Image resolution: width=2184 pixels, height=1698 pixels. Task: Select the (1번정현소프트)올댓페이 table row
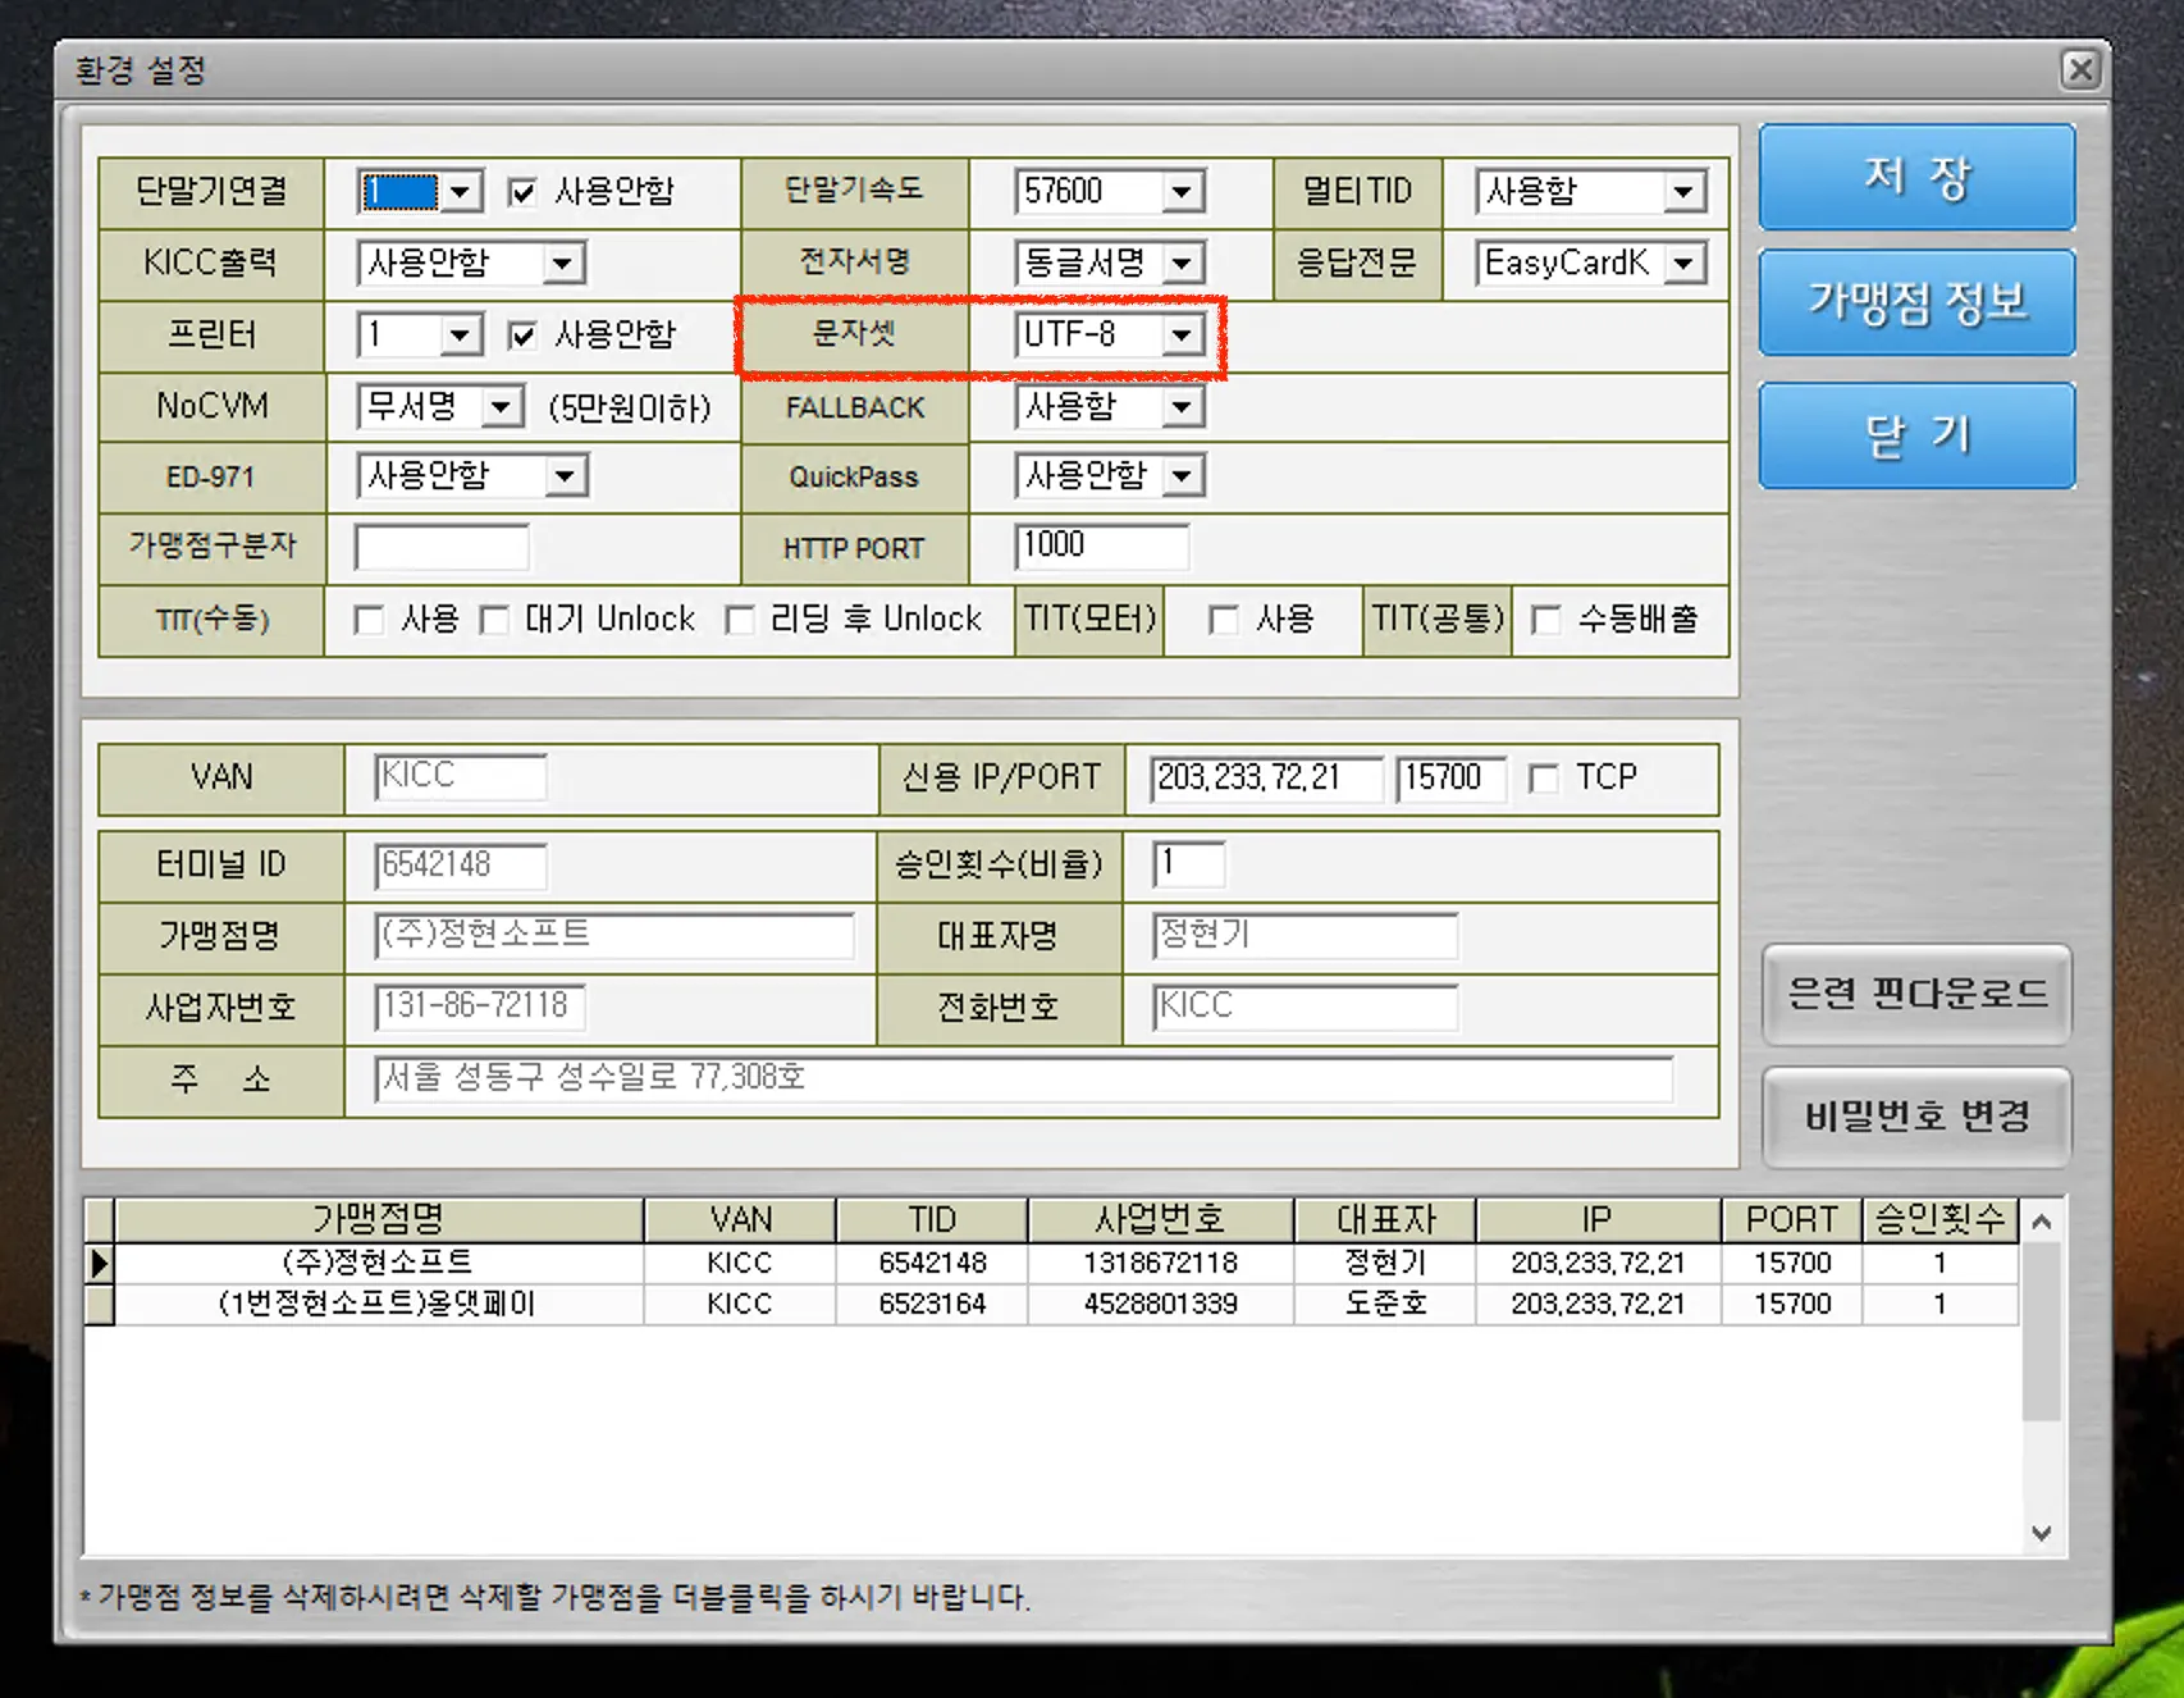[x=377, y=1304]
